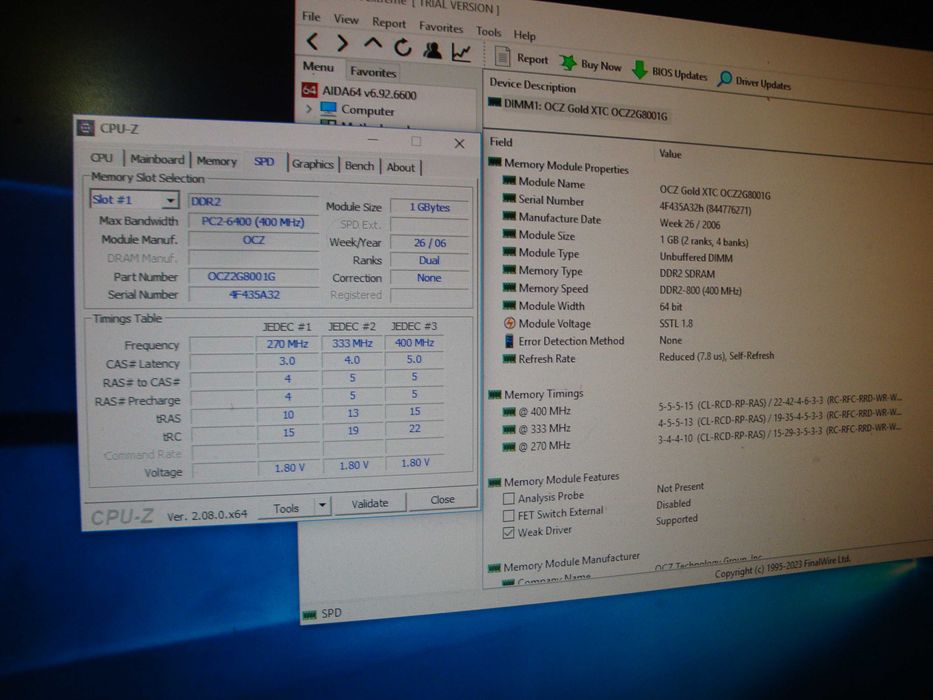
Task: Click Memory Module Features group icon
Action: pos(494,482)
